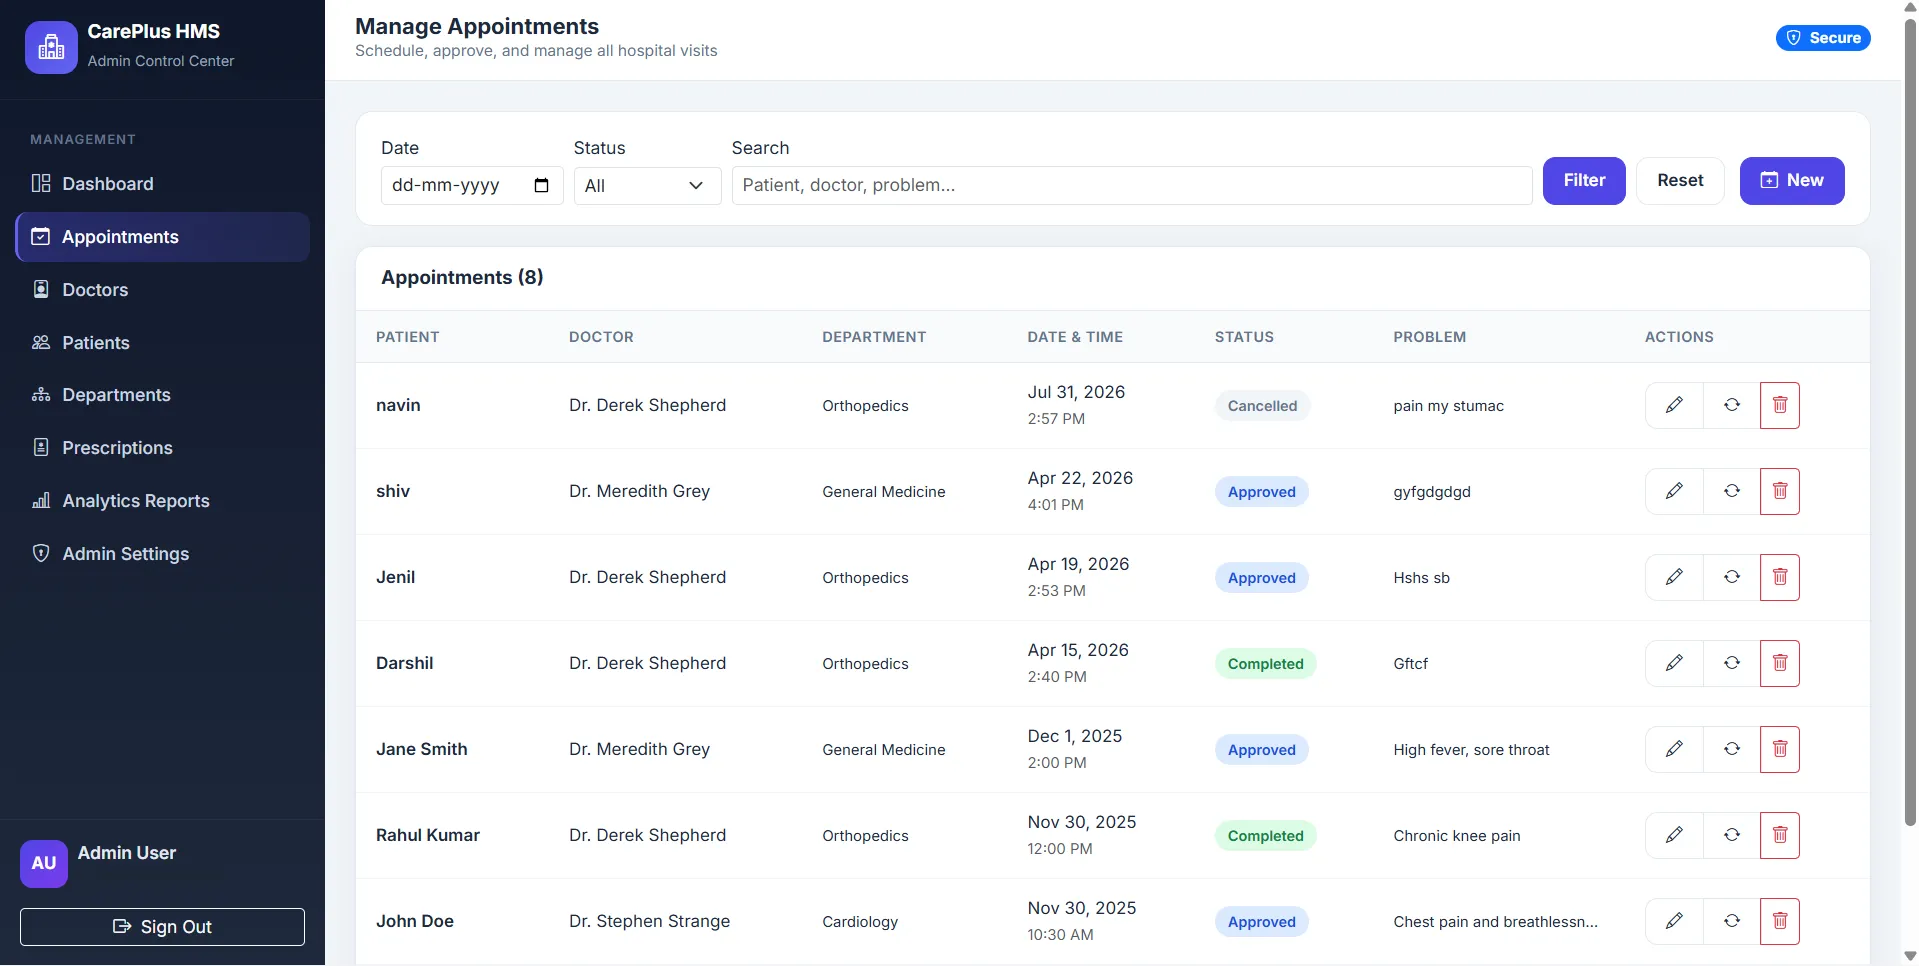Change status of John Doe's appointment
Image resolution: width=1919 pixels, height=966 pixels.
[1732, 921]
